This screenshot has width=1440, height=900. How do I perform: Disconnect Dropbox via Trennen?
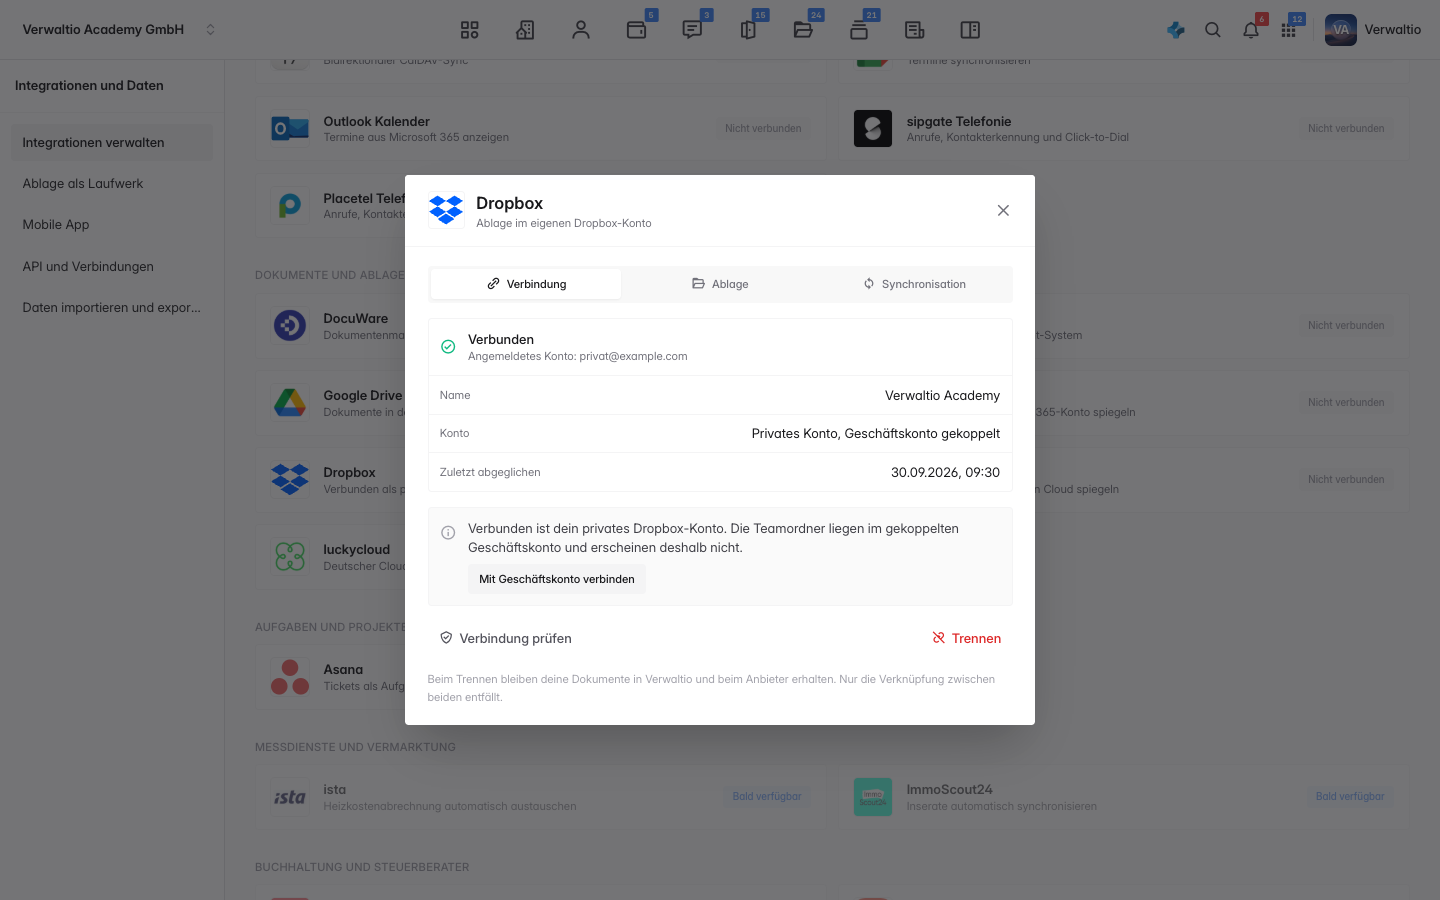click(967, 638)
